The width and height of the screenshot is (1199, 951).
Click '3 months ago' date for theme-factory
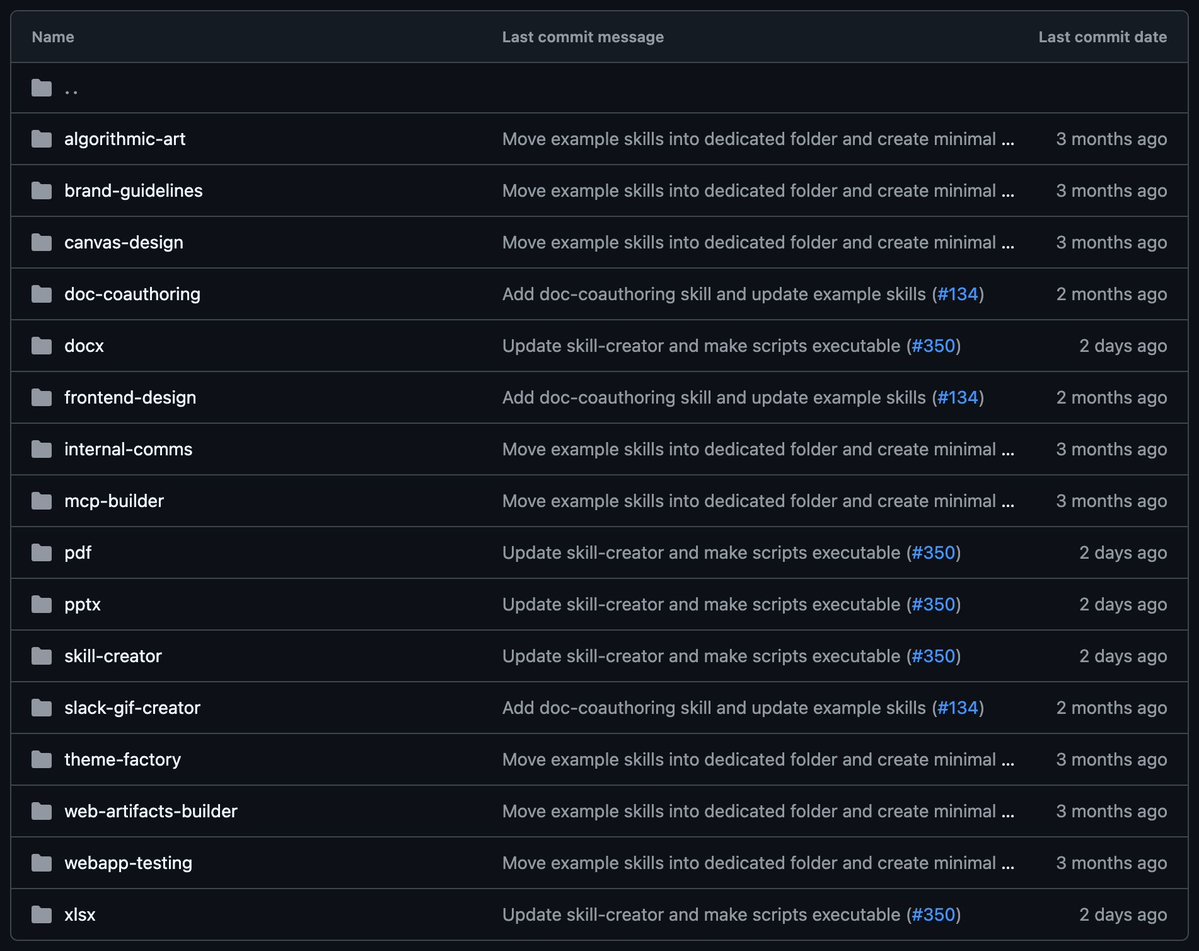[1112, 760]
